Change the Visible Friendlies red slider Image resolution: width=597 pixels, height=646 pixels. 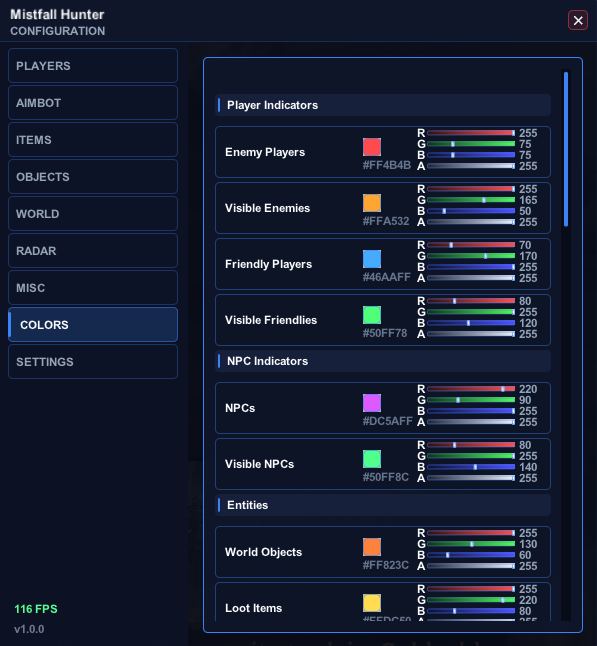[471, 301]
